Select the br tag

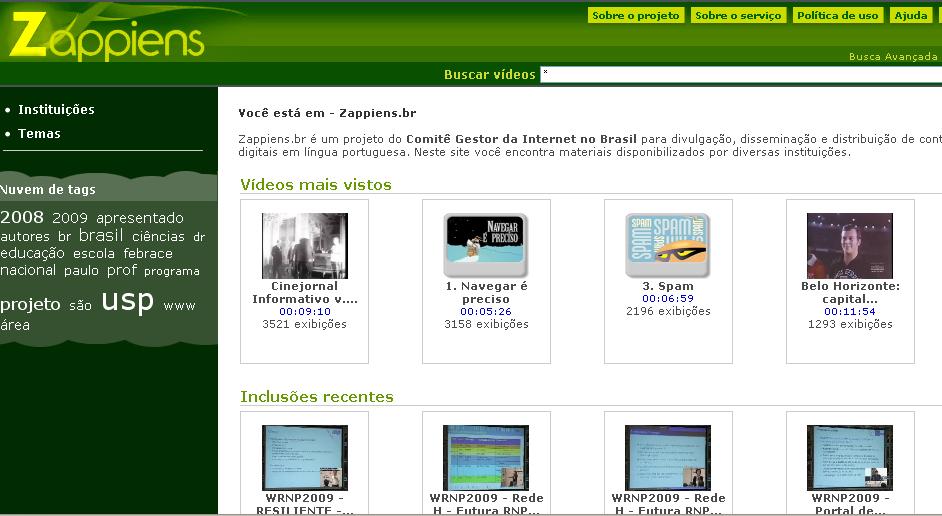(64, 236)
